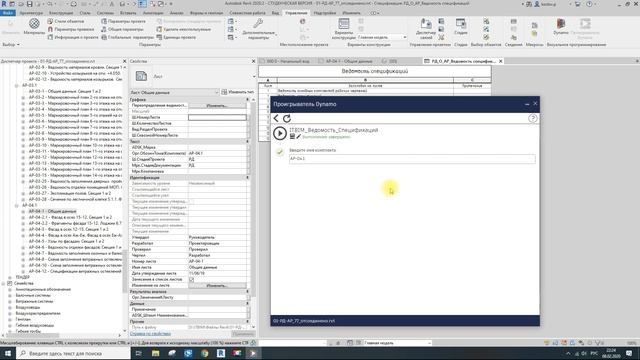Viewport: 640px width, 360px height.
Task: Click Purge Unused (Удалить неиспользуемые)
Action: [x=184, y=29]
